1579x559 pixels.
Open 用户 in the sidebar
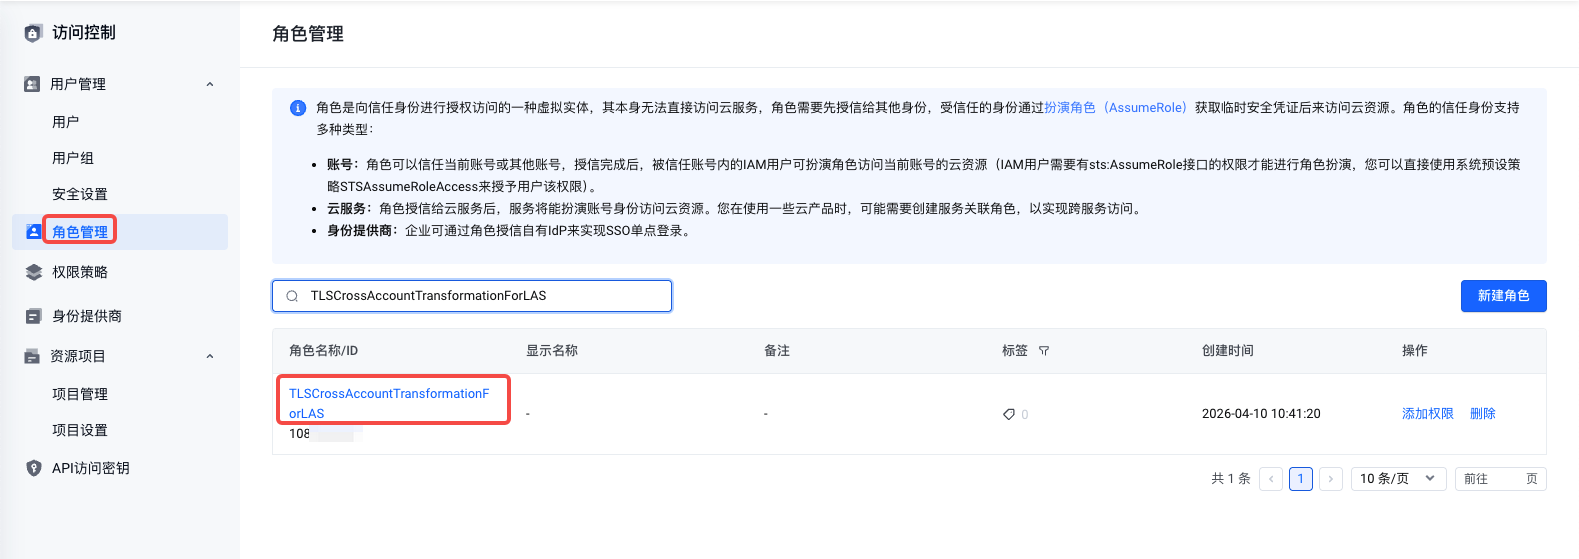click(x=66, y=122)
